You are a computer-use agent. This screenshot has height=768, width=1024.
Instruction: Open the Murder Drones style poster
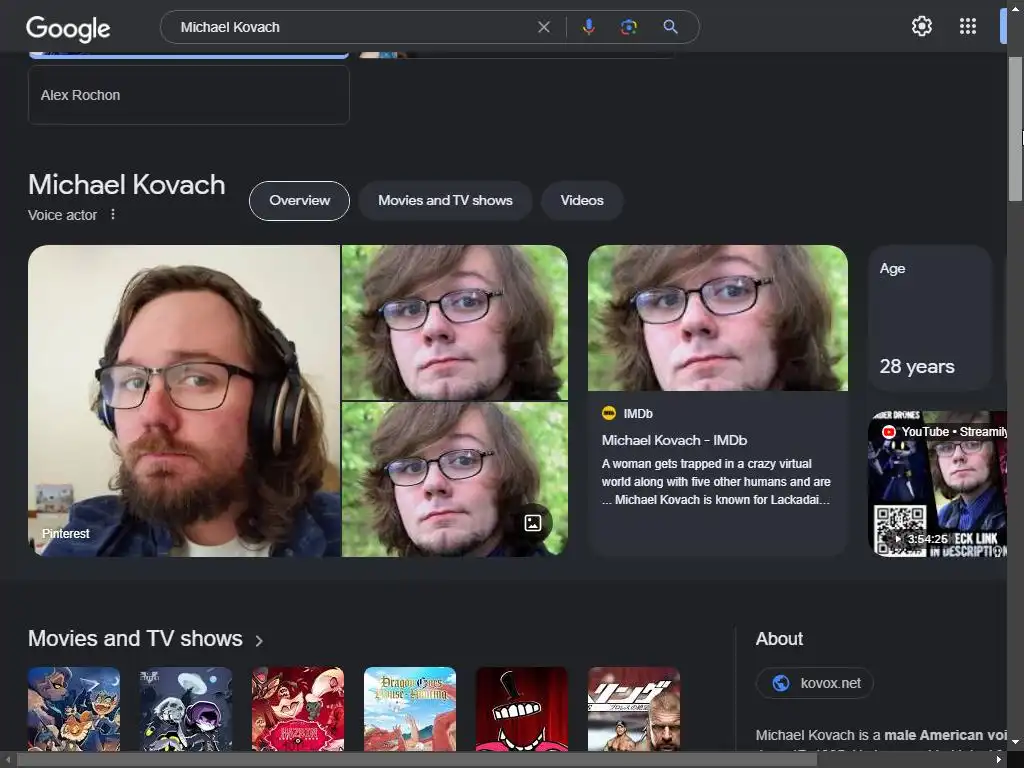click(186, 709)
